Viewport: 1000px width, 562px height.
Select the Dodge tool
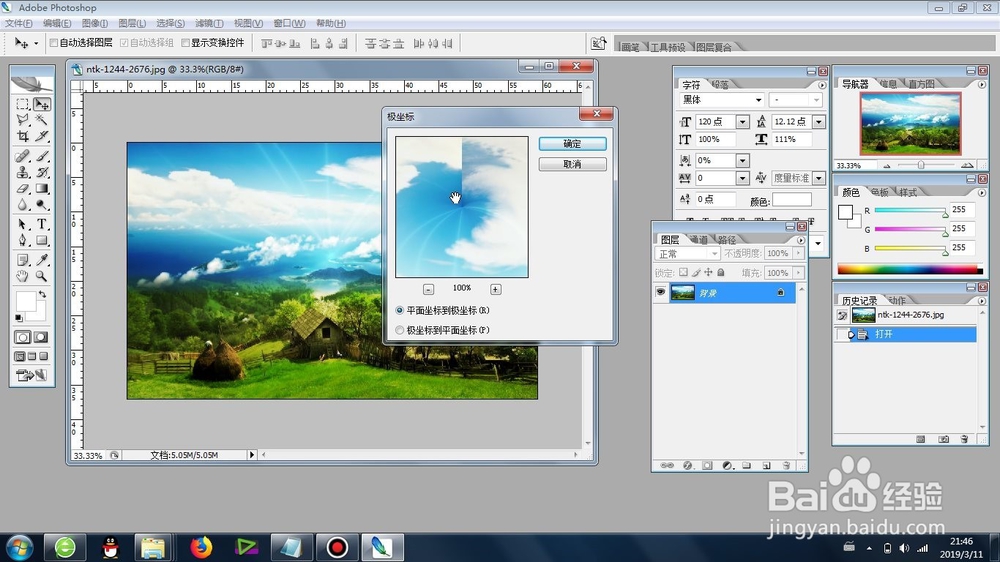[42, 205]
